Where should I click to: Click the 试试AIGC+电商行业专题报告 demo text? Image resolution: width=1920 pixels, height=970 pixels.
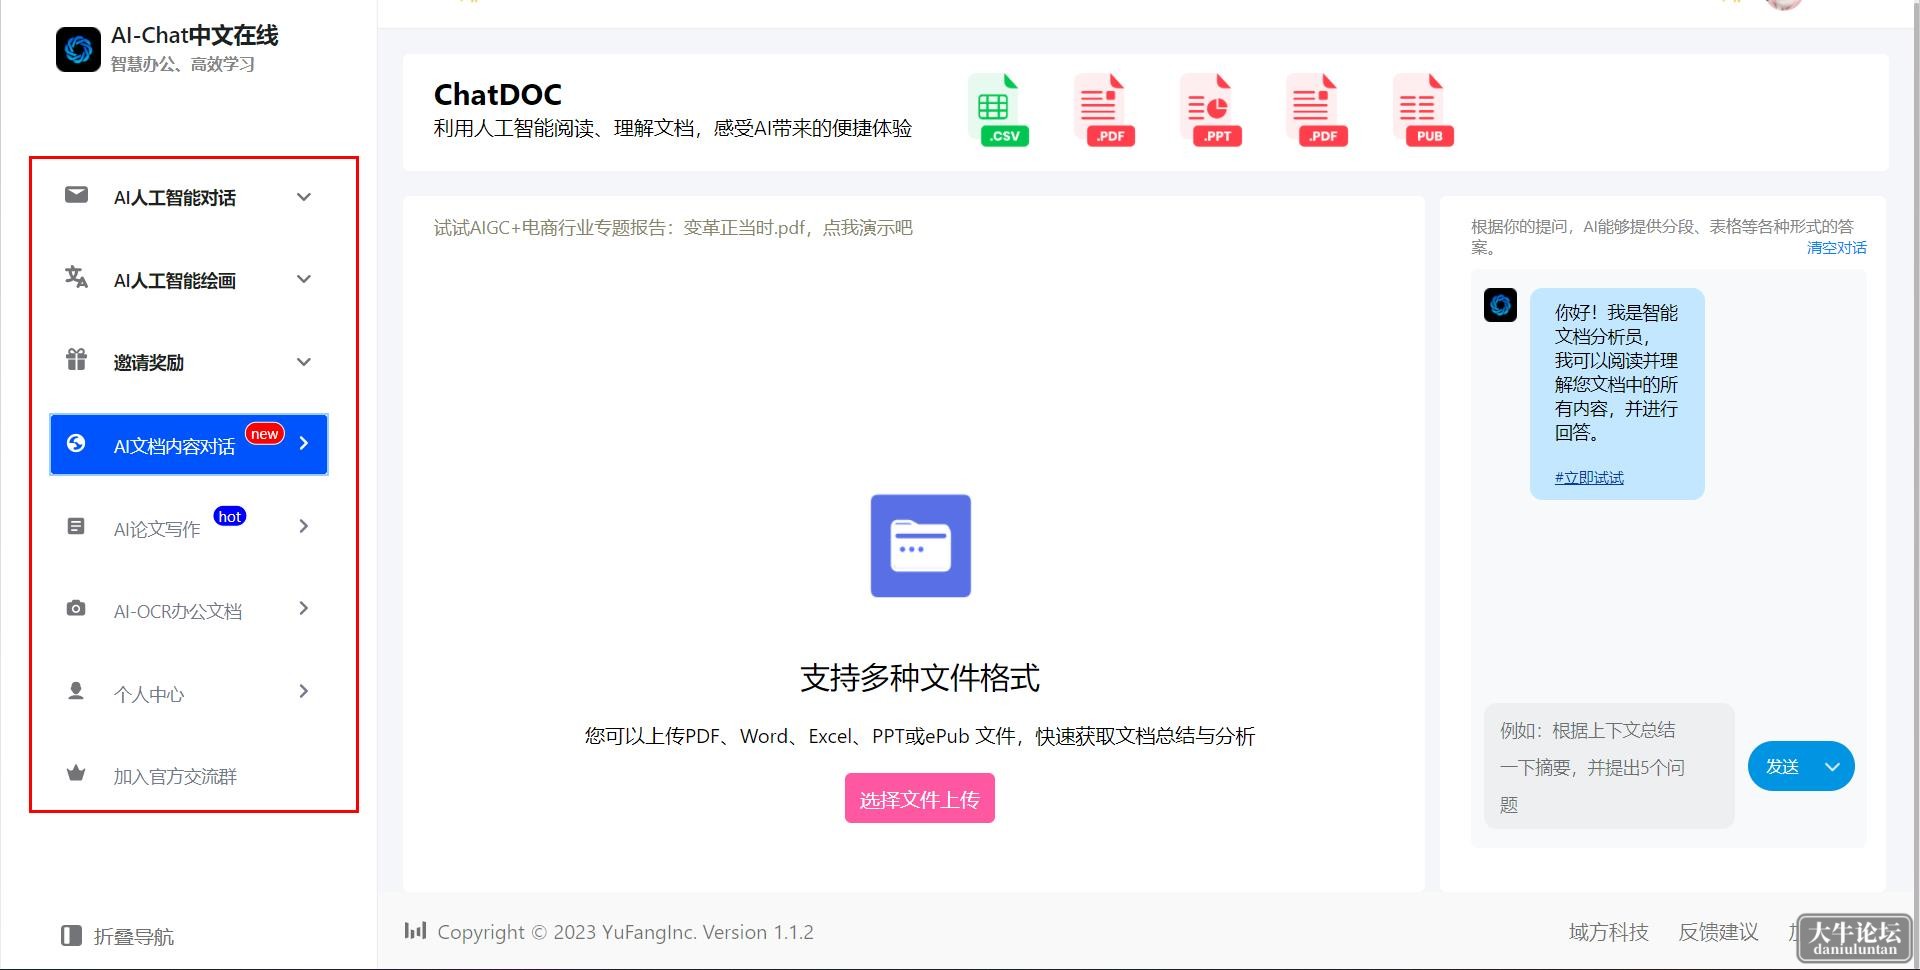pos(673,228)
